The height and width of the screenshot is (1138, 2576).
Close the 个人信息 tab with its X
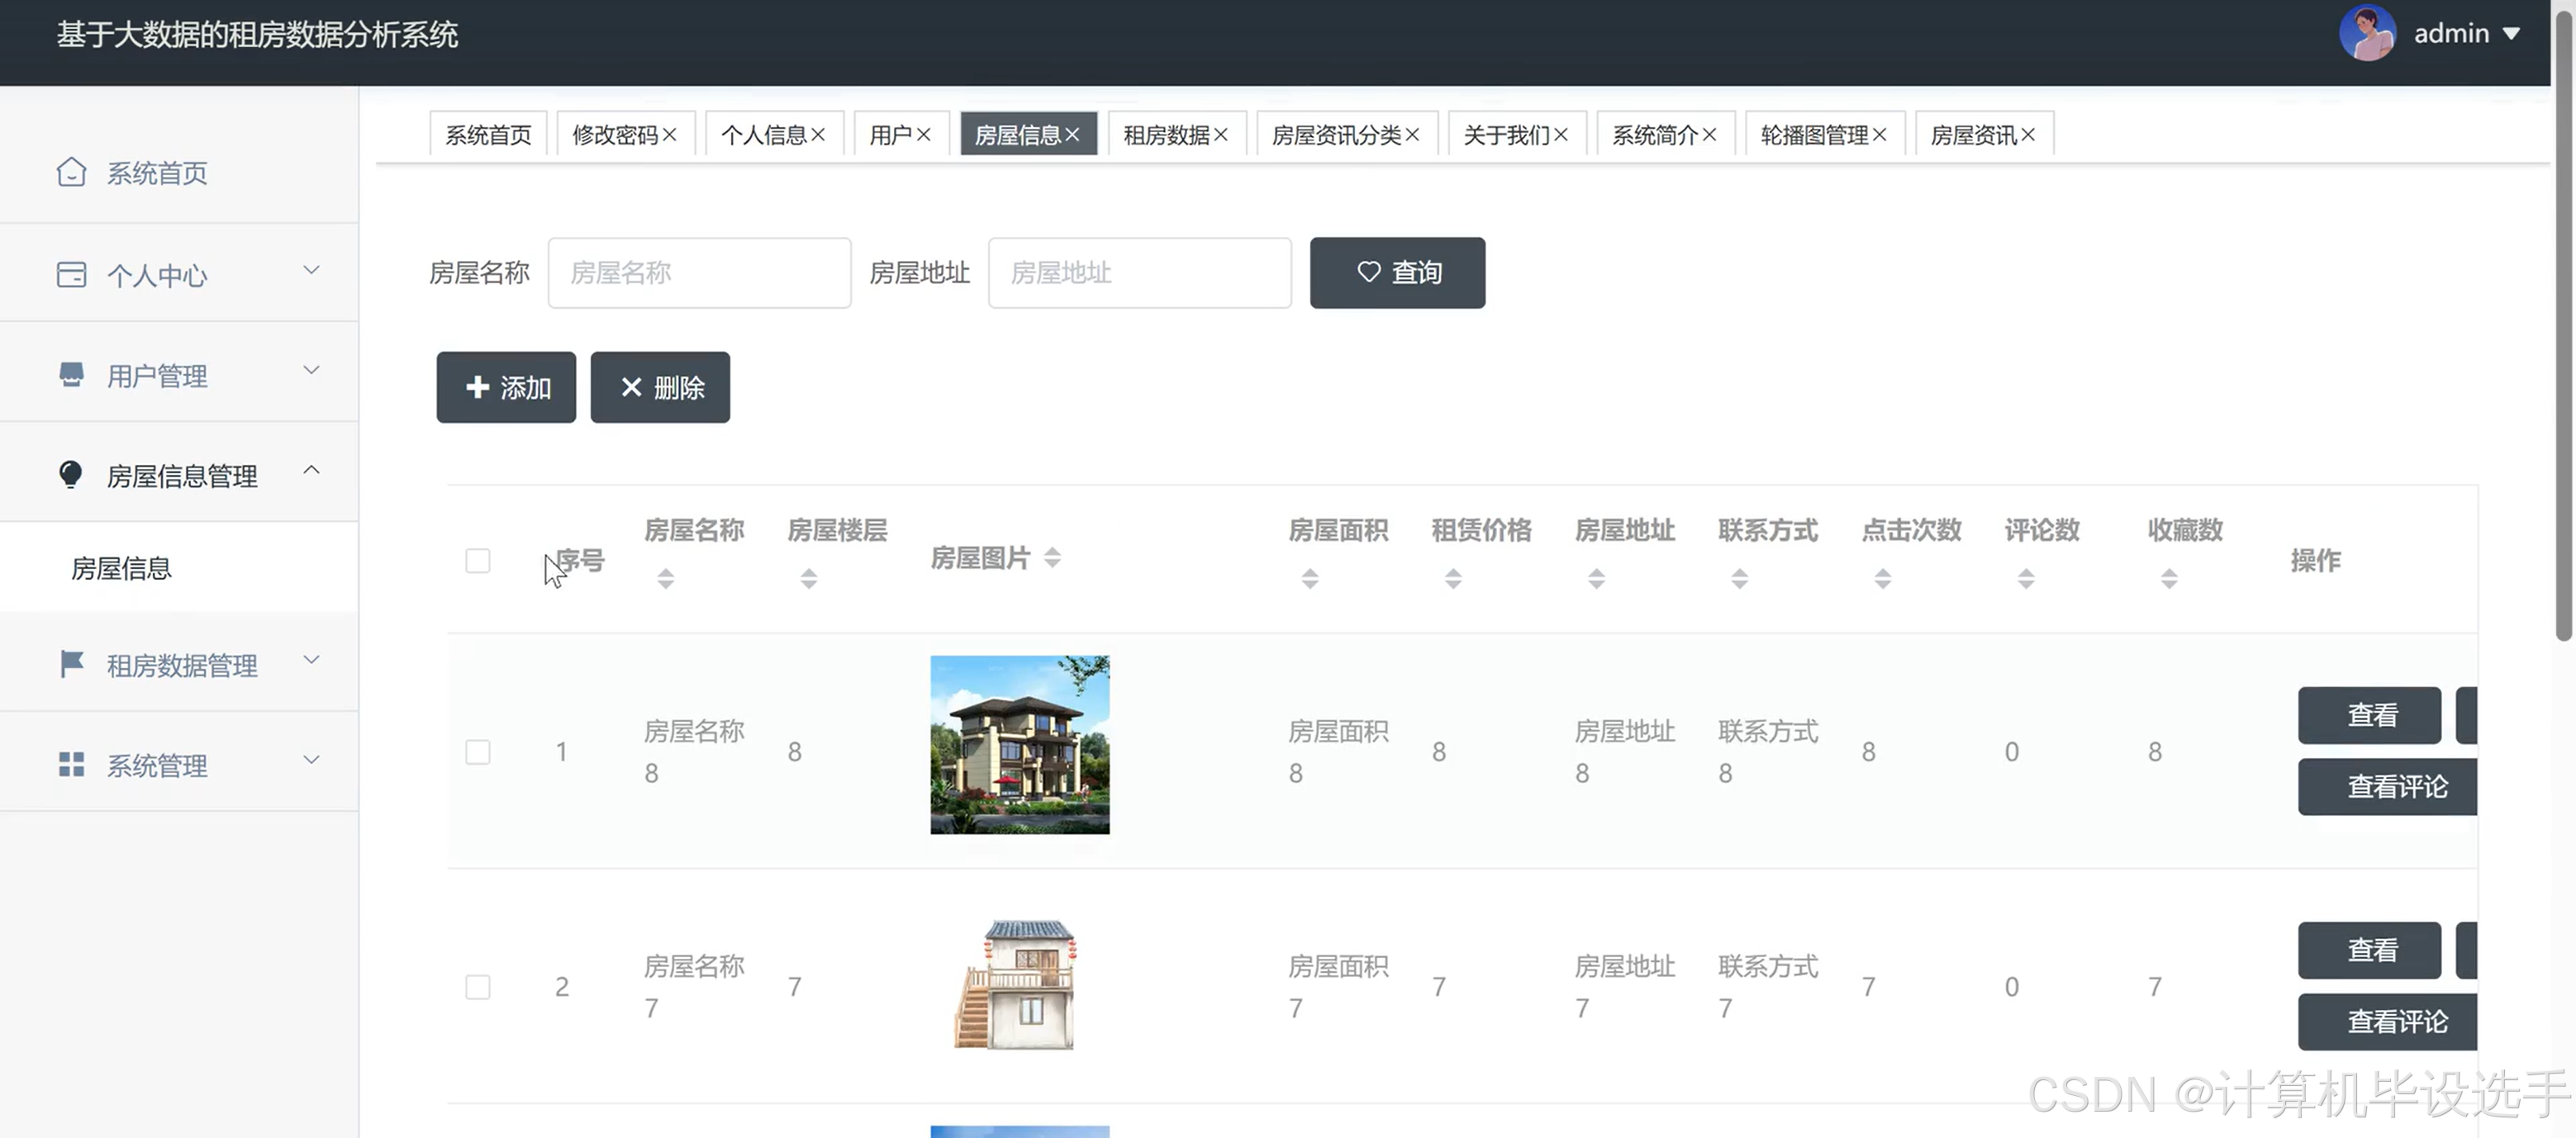tap(818, 134)
